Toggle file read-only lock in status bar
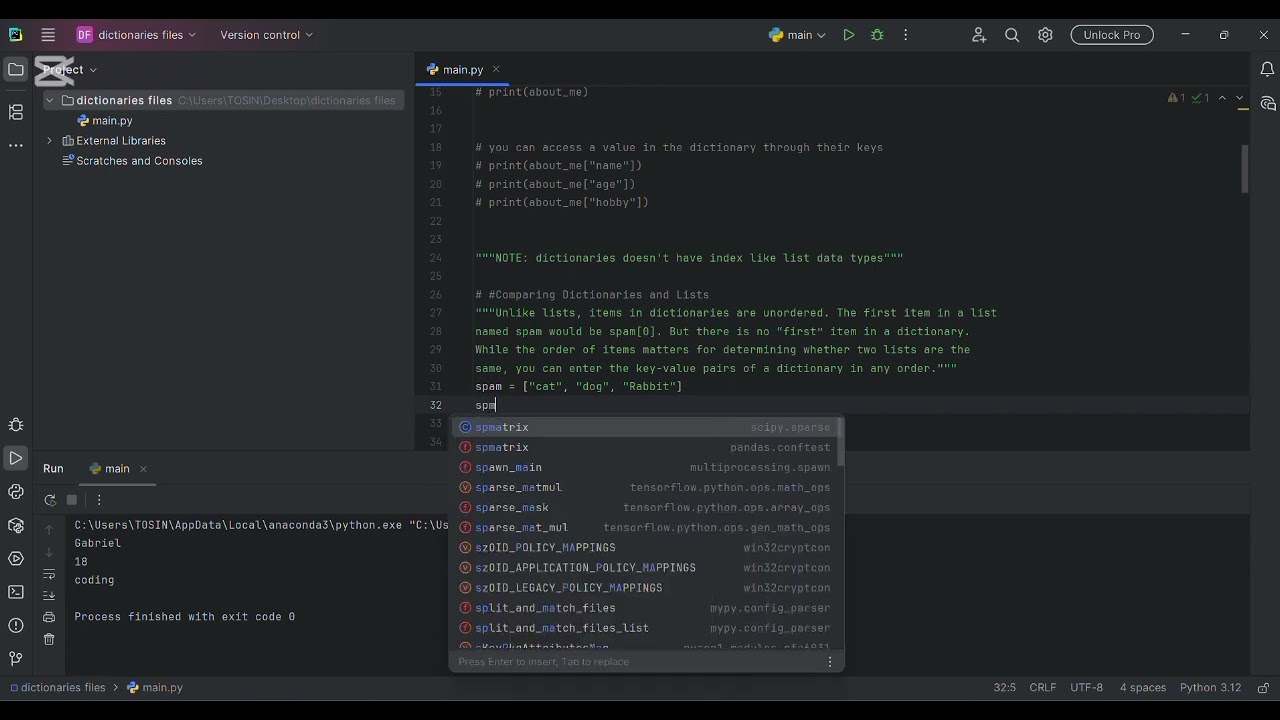Screen dimensions: 1280x720 [1263, 688]
